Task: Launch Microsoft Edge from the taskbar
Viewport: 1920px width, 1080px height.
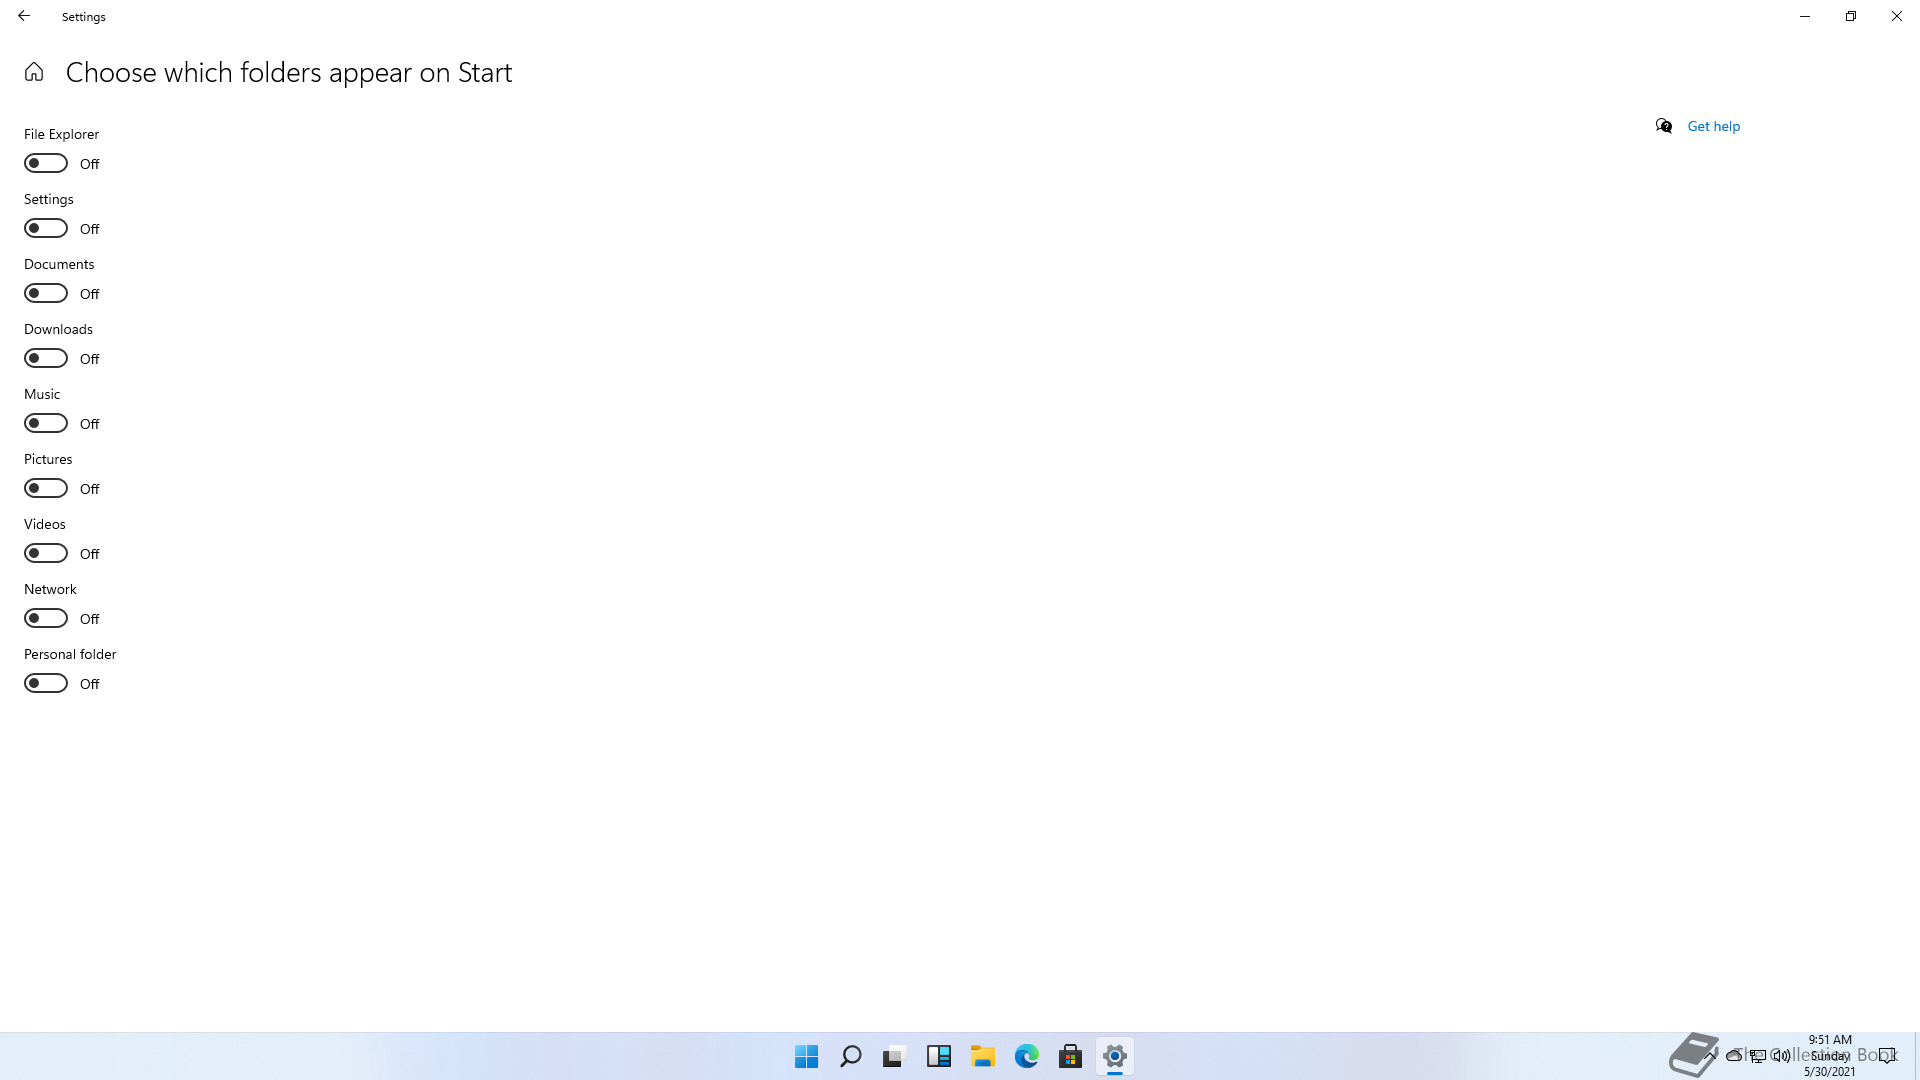Action: point(1027,1056)
